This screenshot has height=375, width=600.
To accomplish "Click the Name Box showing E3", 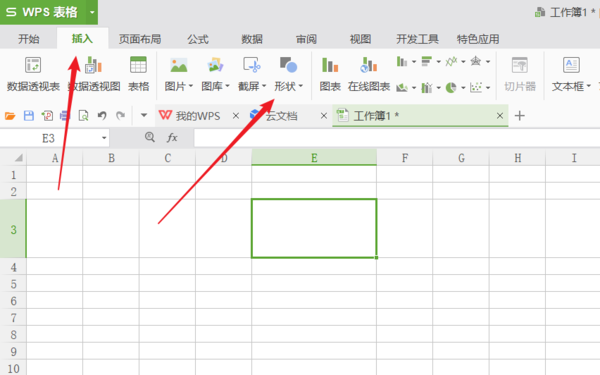I will 49,138.
